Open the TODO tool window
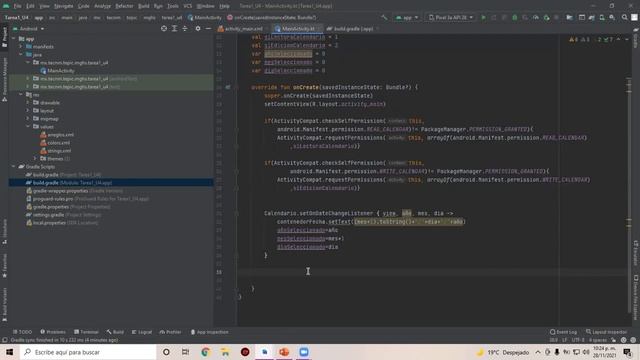Image resolution: width=640 pixels, height=360 pixels. coord(22,332)
